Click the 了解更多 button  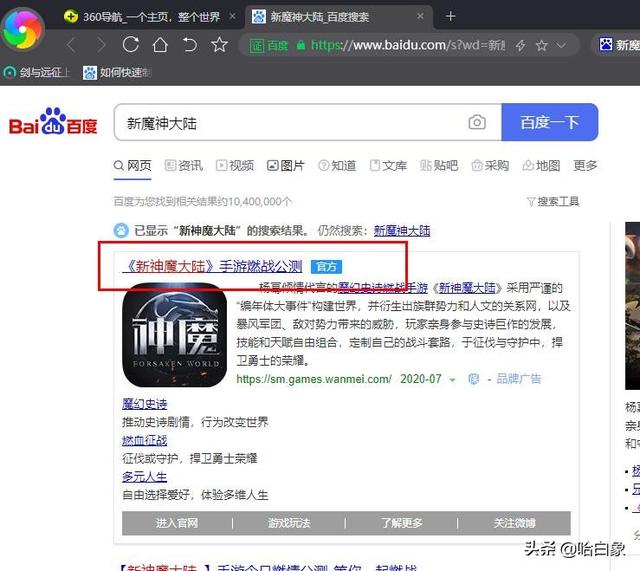402,523
